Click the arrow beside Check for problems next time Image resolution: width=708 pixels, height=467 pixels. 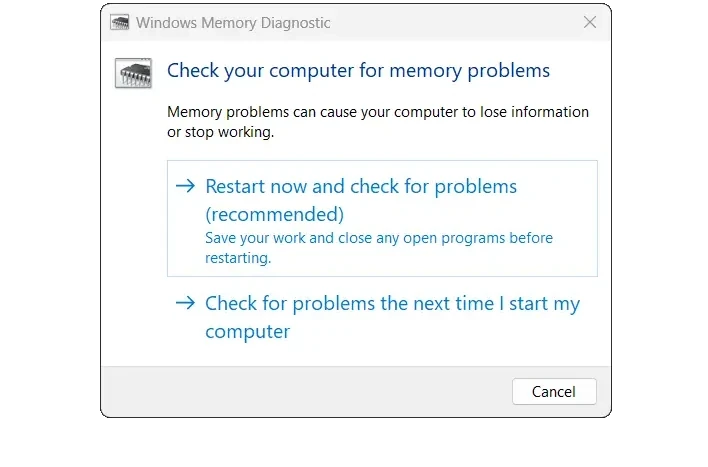(185, 303)
